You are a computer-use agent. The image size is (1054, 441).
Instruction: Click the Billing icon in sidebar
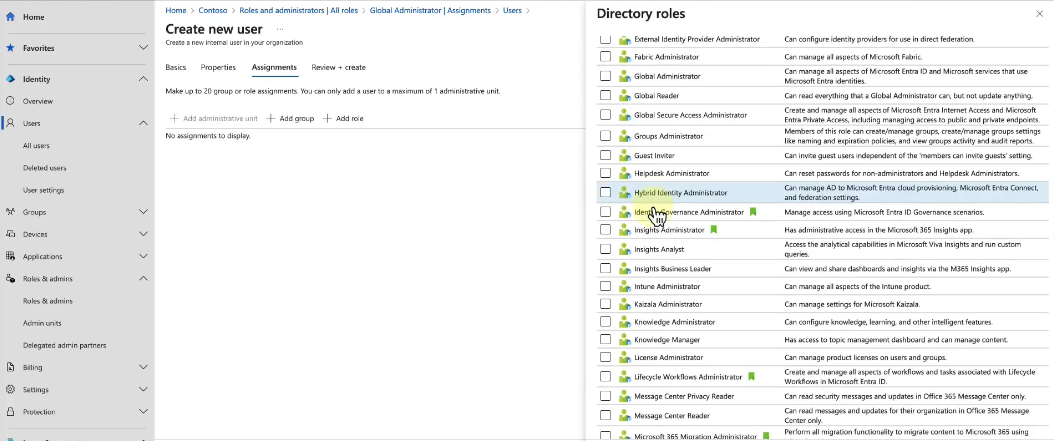[x=10, y=367]
